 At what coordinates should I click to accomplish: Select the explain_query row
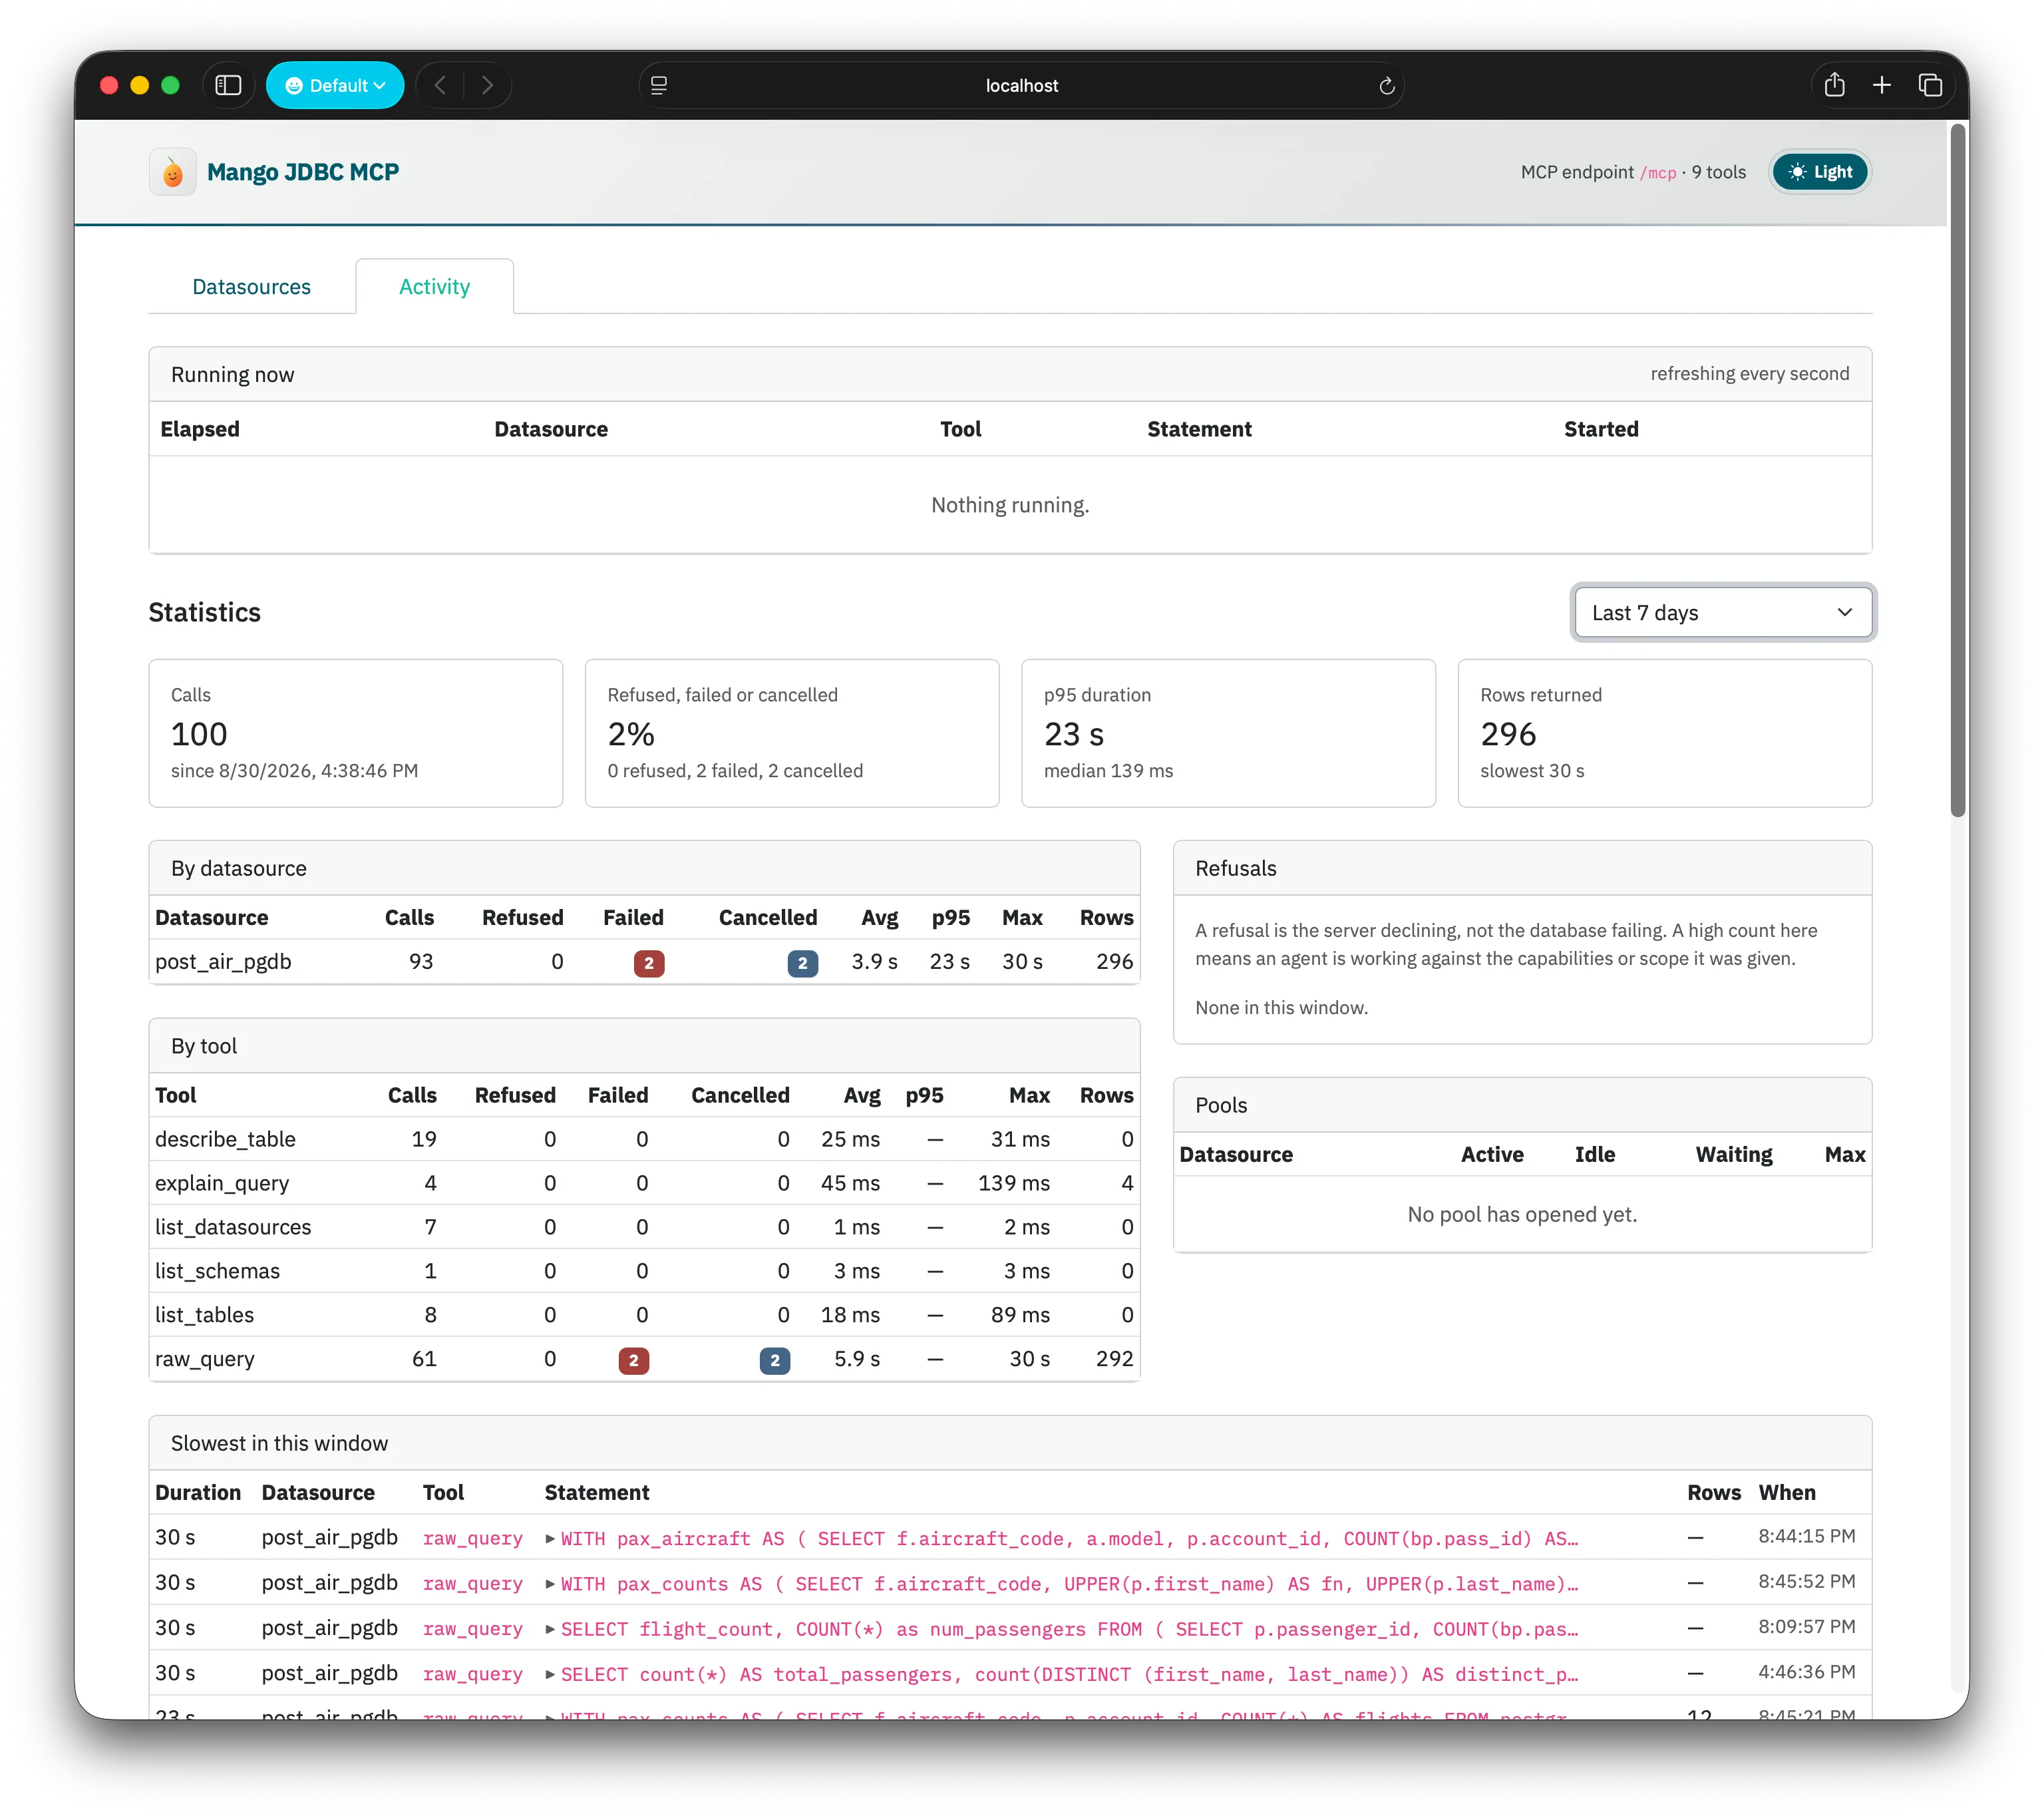coord(645,1183)
